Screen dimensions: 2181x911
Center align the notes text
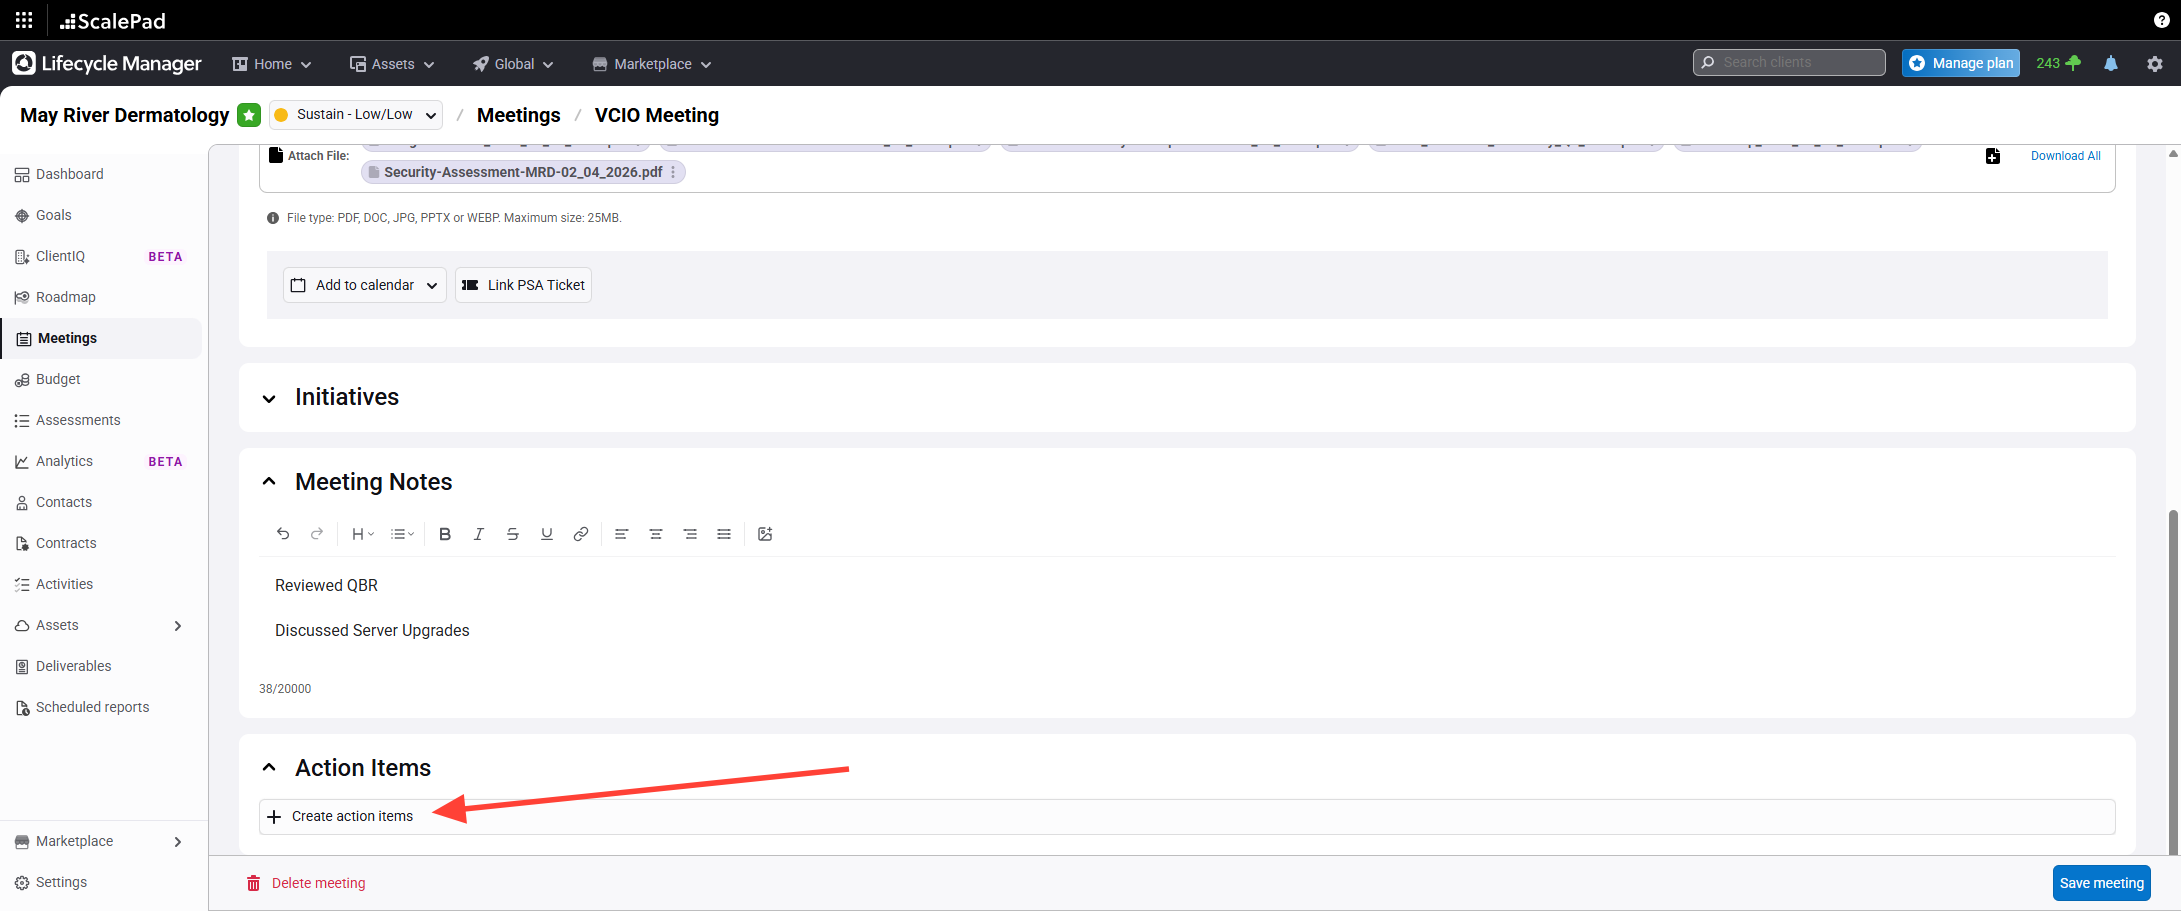click(656, 534)
